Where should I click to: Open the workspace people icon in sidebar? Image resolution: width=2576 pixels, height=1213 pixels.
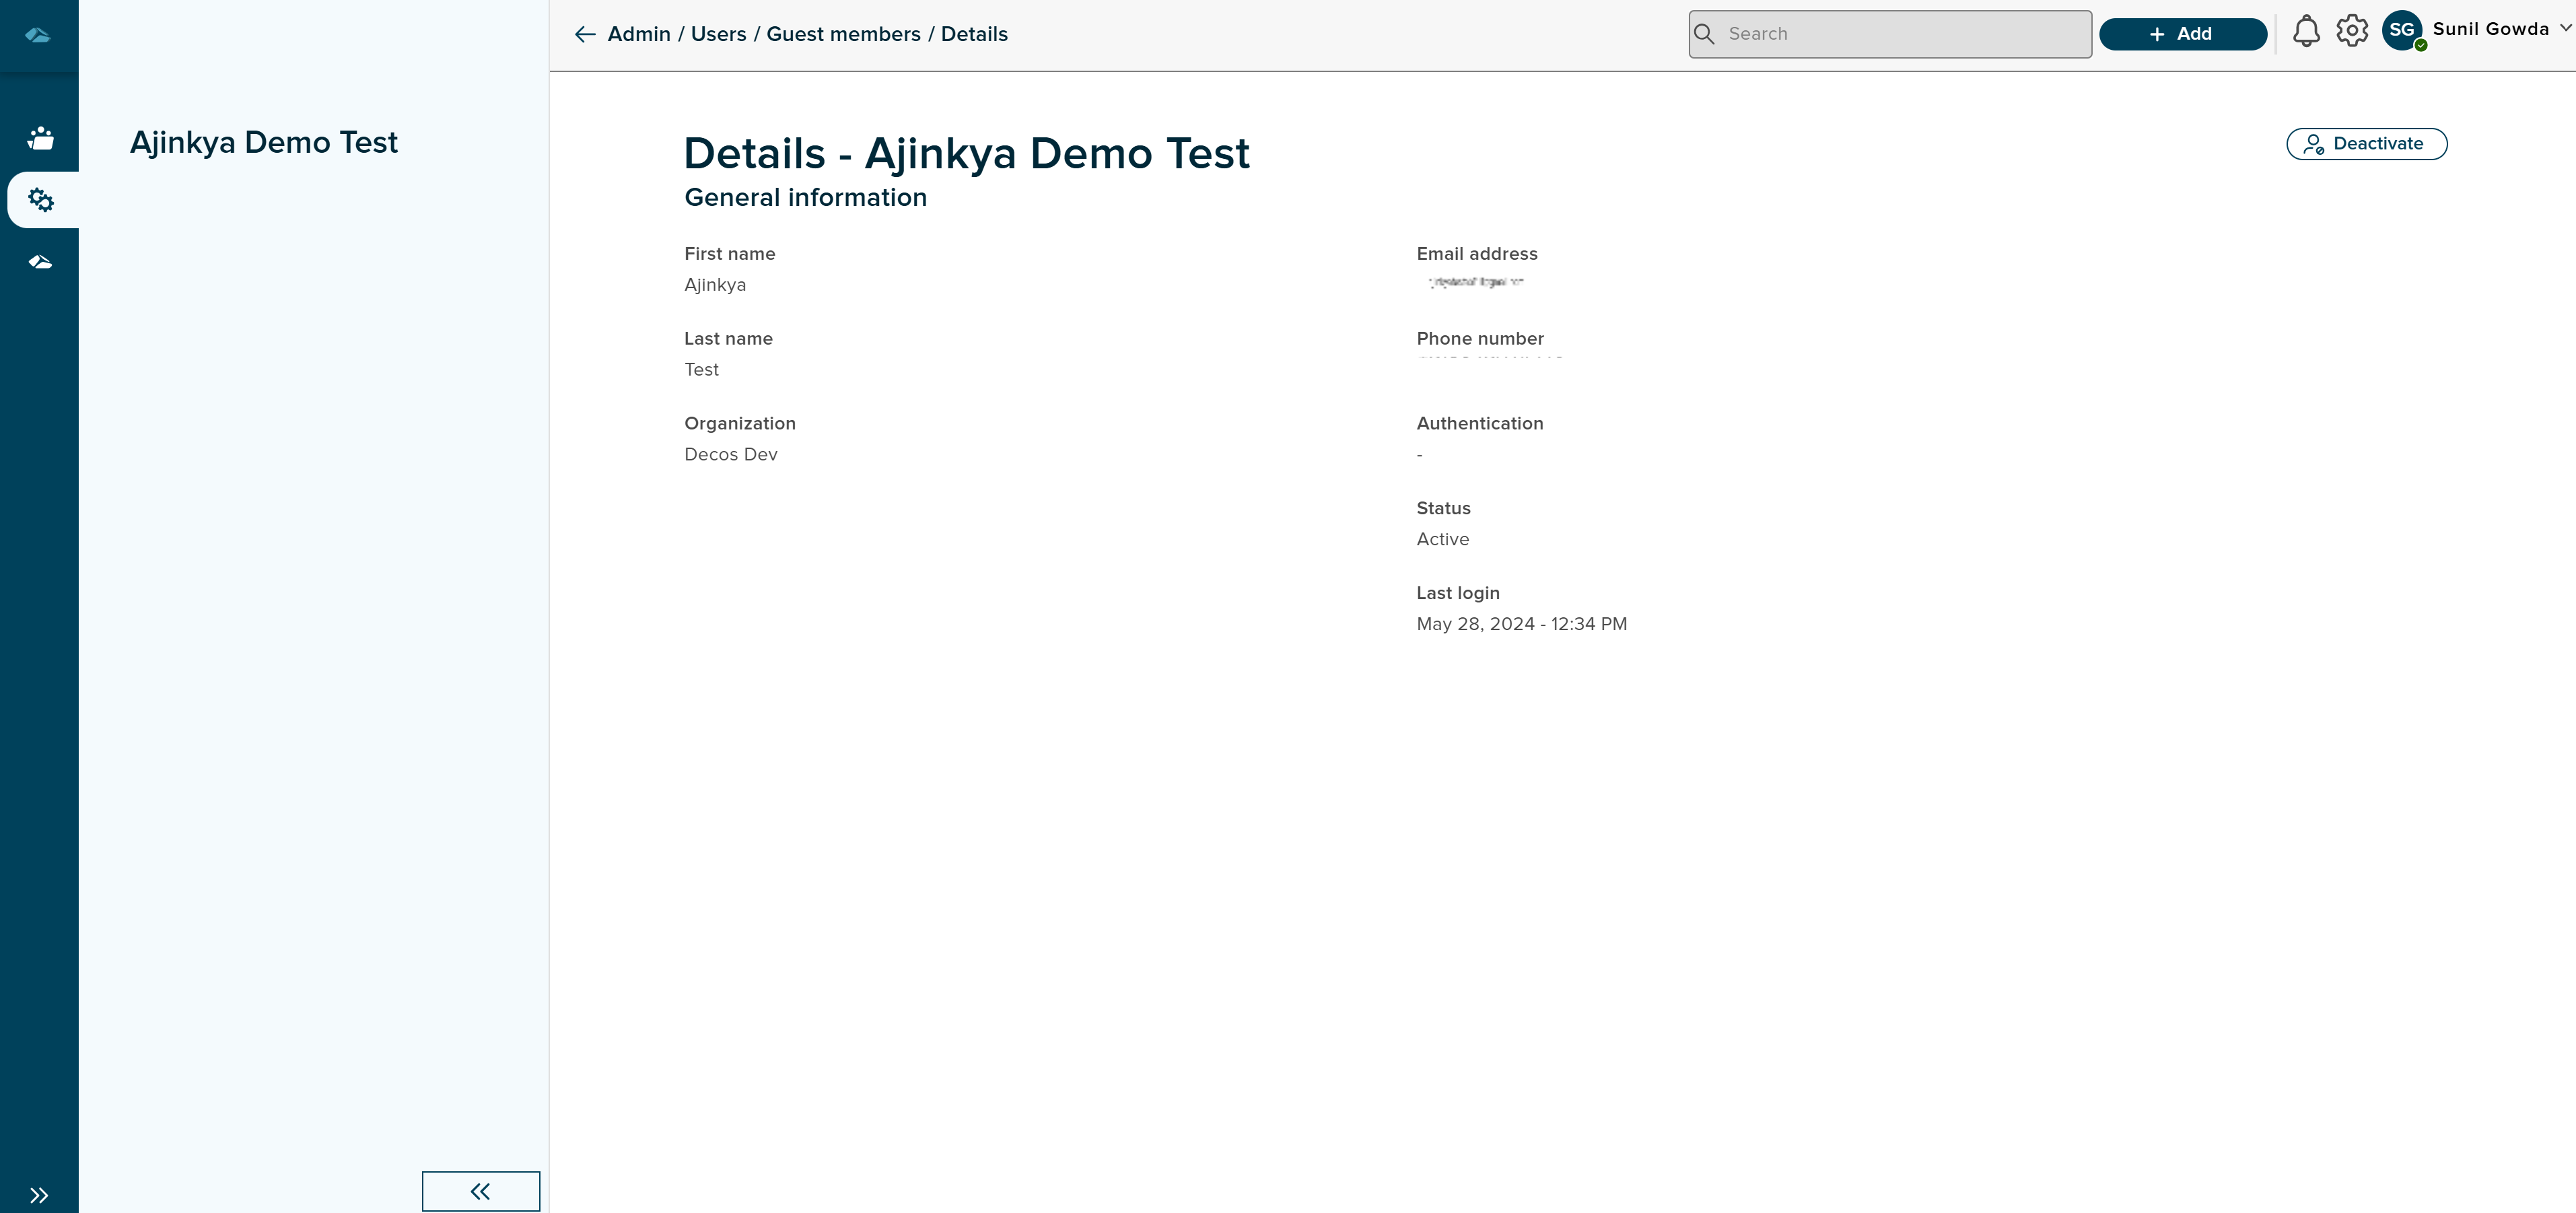[40, 138]
